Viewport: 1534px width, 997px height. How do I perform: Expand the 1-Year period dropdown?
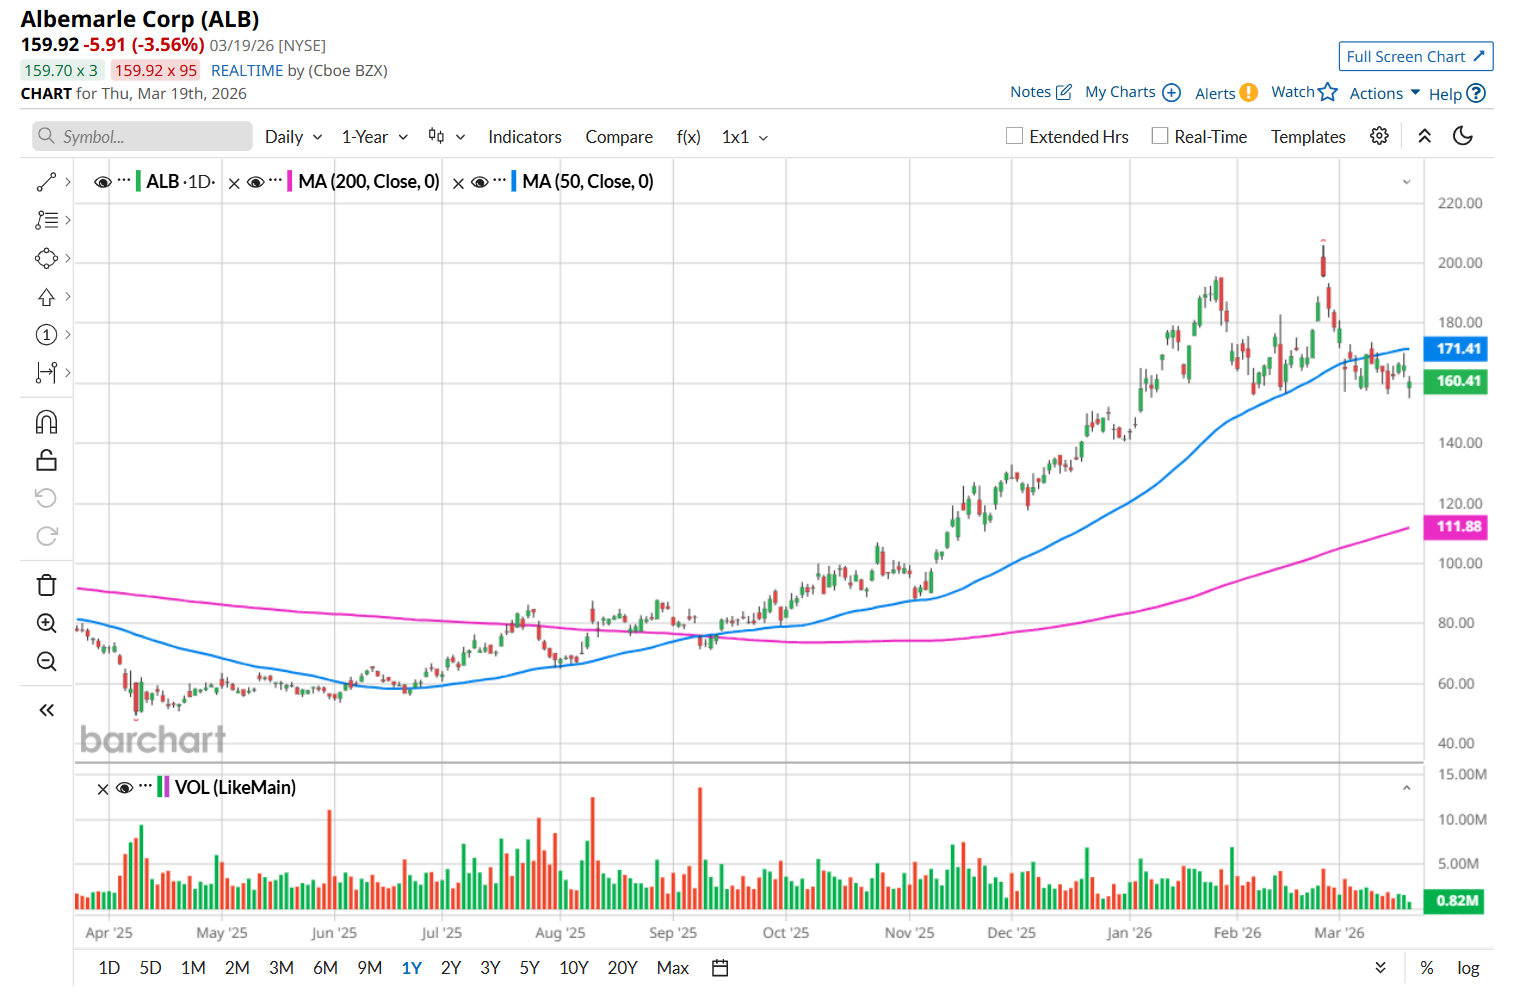(x=374, y=137)
